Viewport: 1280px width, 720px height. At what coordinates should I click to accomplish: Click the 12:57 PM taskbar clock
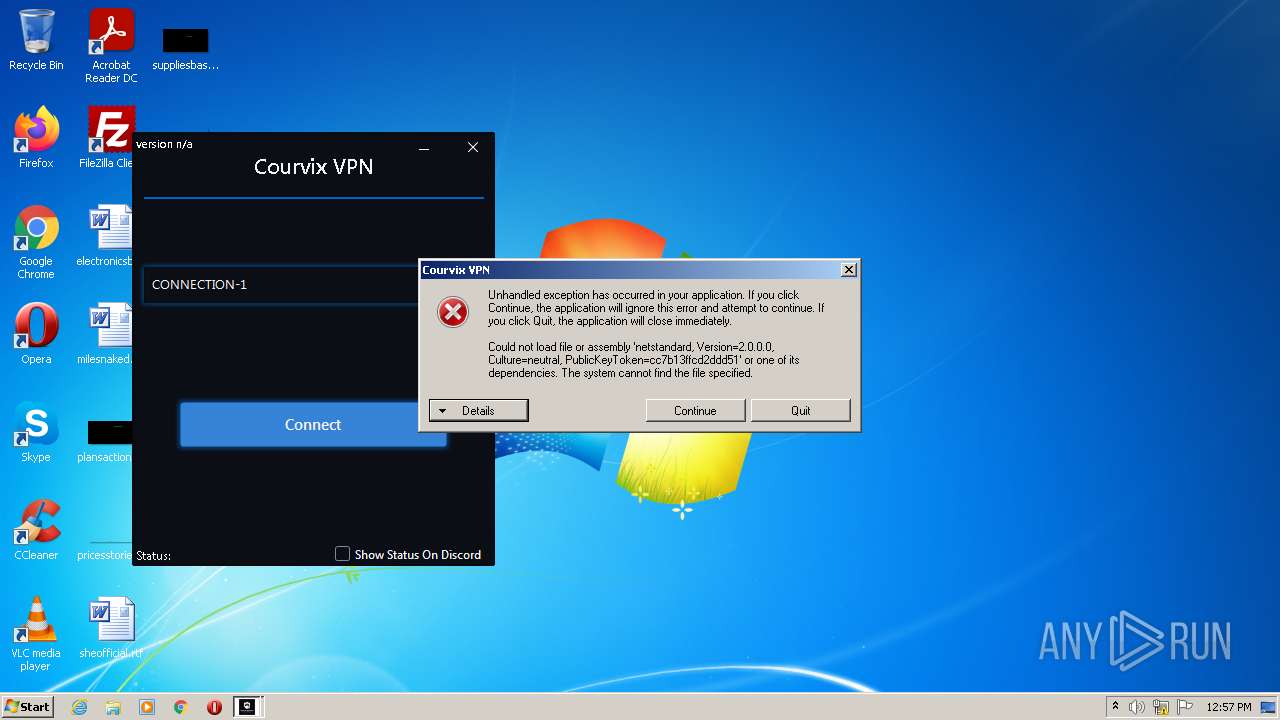[x=1229, y=707]
